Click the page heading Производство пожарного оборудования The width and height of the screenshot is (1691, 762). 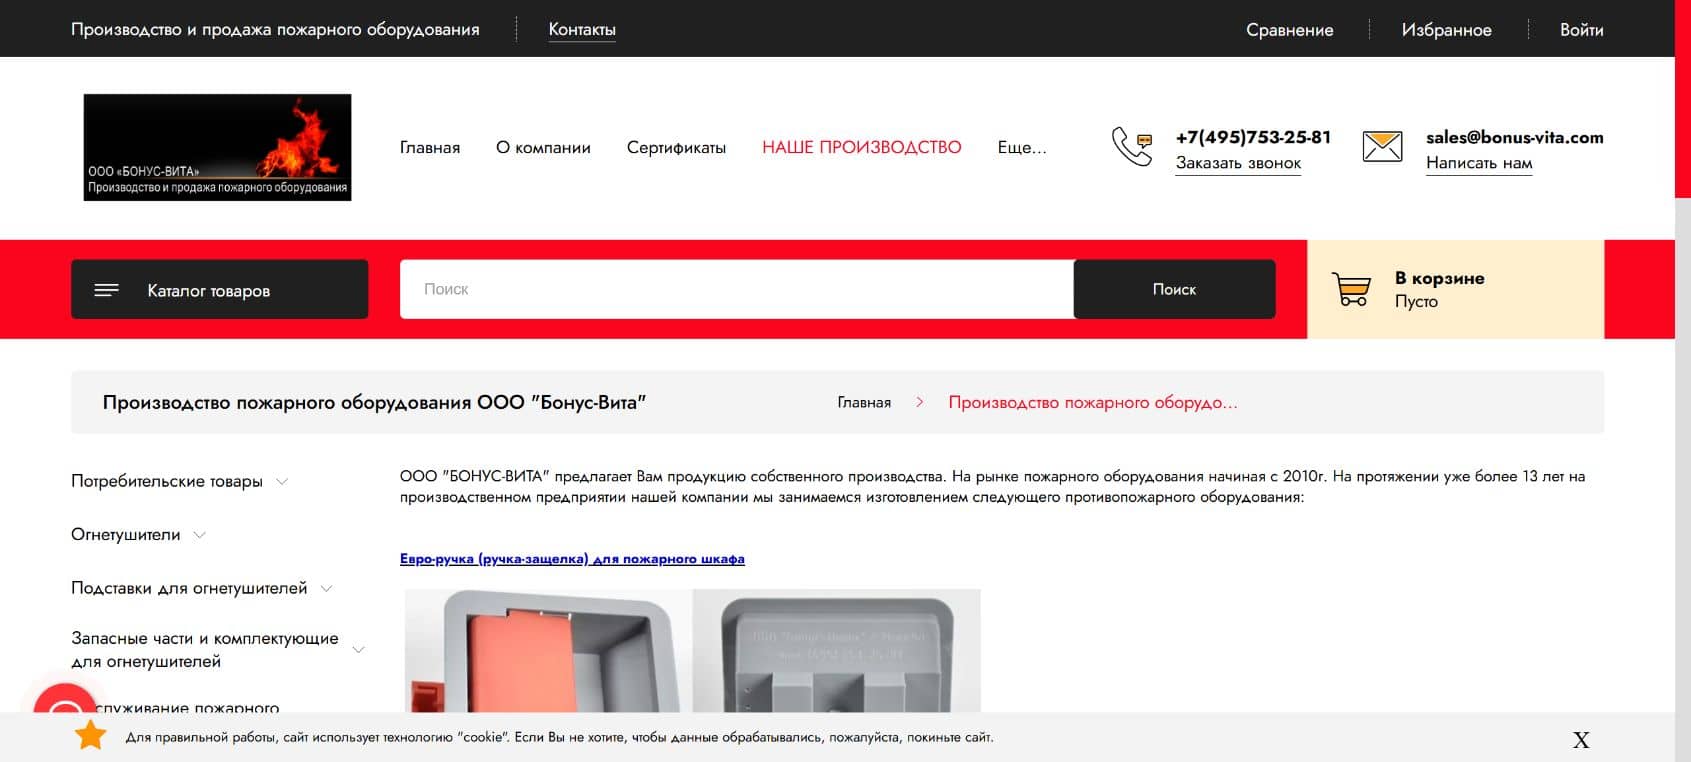point(374,402)
